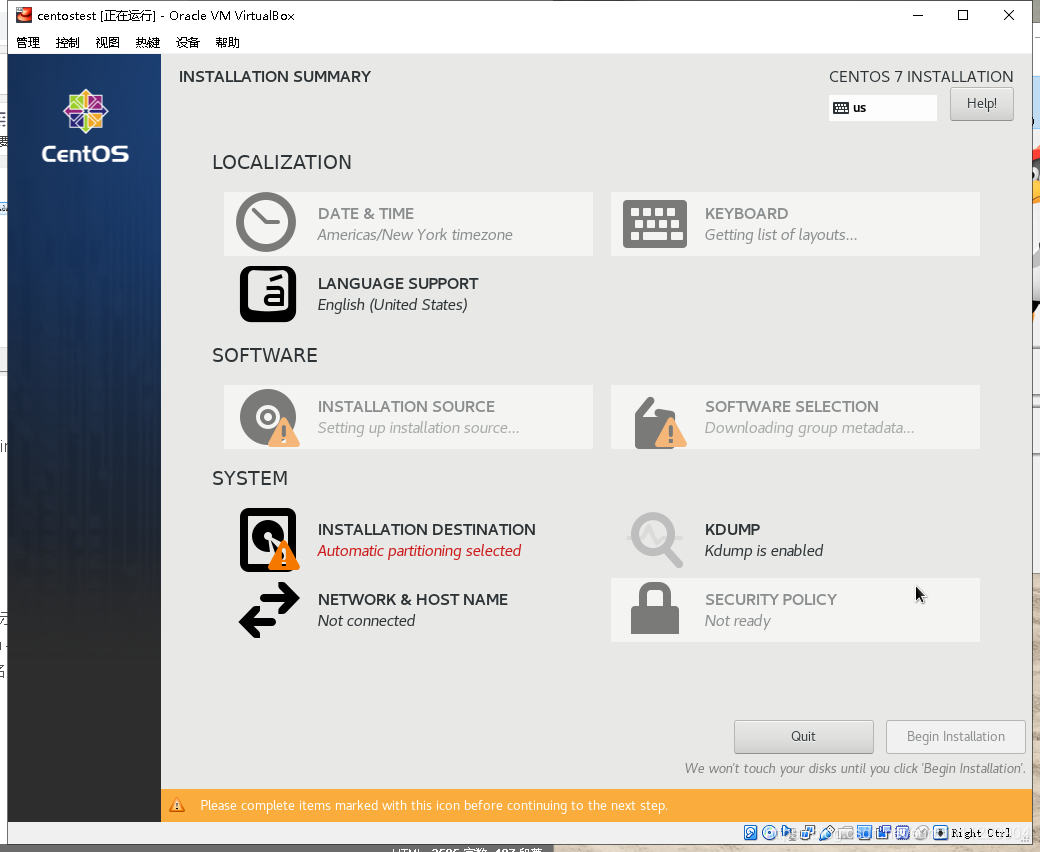Image resolution: width=1040 pixels, height=852 pixels.
Task: Click the Help! button
Action: pos(982,104)
